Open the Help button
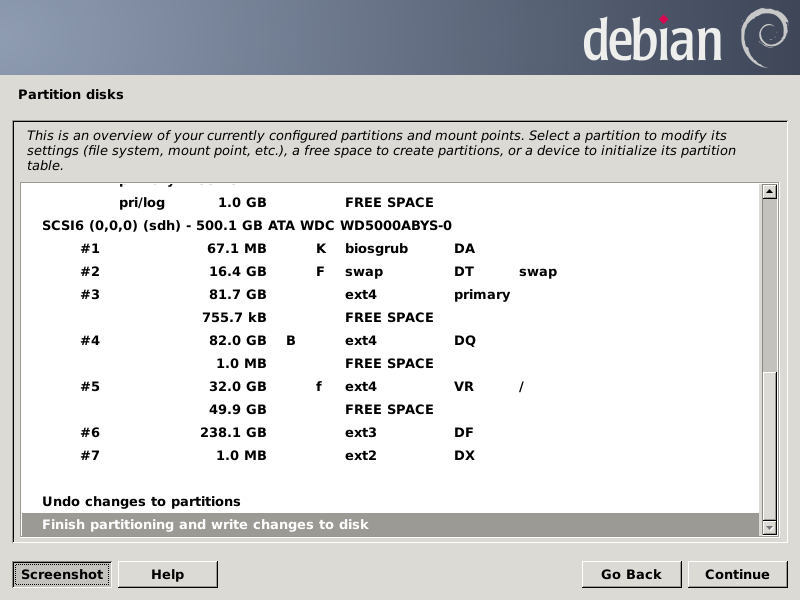This screenshot has height=600, width=800. point(167,574)
